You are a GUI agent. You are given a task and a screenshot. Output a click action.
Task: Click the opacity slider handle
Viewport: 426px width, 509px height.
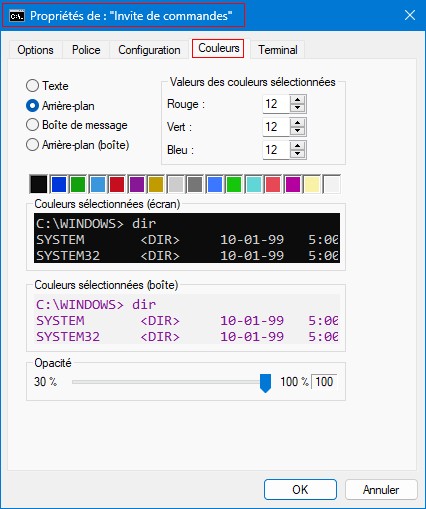[265, 383]
